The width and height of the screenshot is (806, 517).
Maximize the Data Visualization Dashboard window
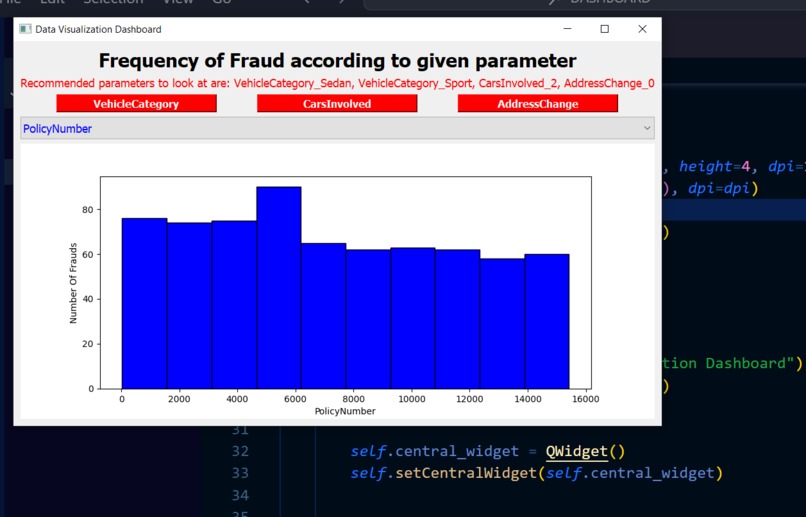click(x=605, y=29)
